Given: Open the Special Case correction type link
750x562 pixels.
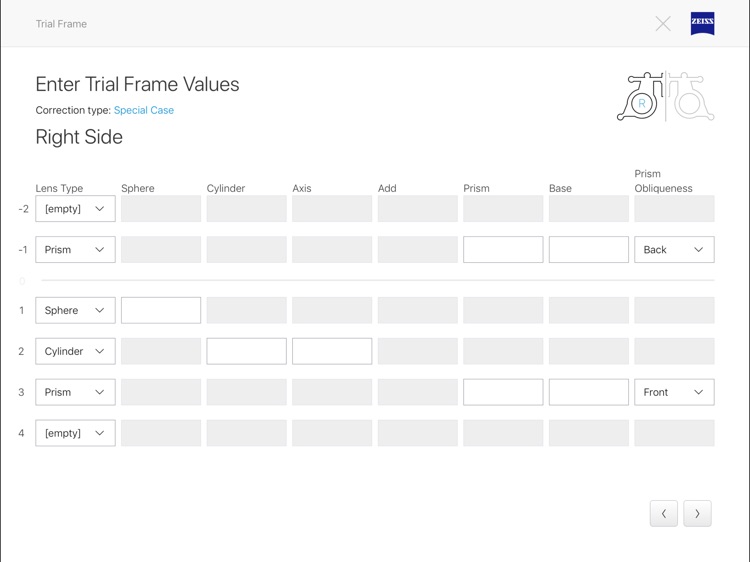Looking at the screenshot, I should [144, 110].
